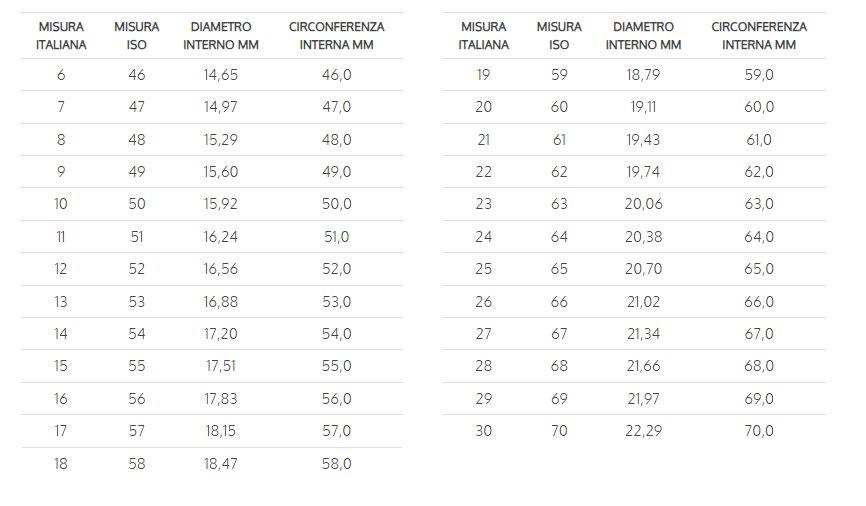Image resolution: width=866 pixels, height=506 pixels.
Task: Click the circumference cell reading 59,0
Action: pyautogui.click(x=759, y=75)
